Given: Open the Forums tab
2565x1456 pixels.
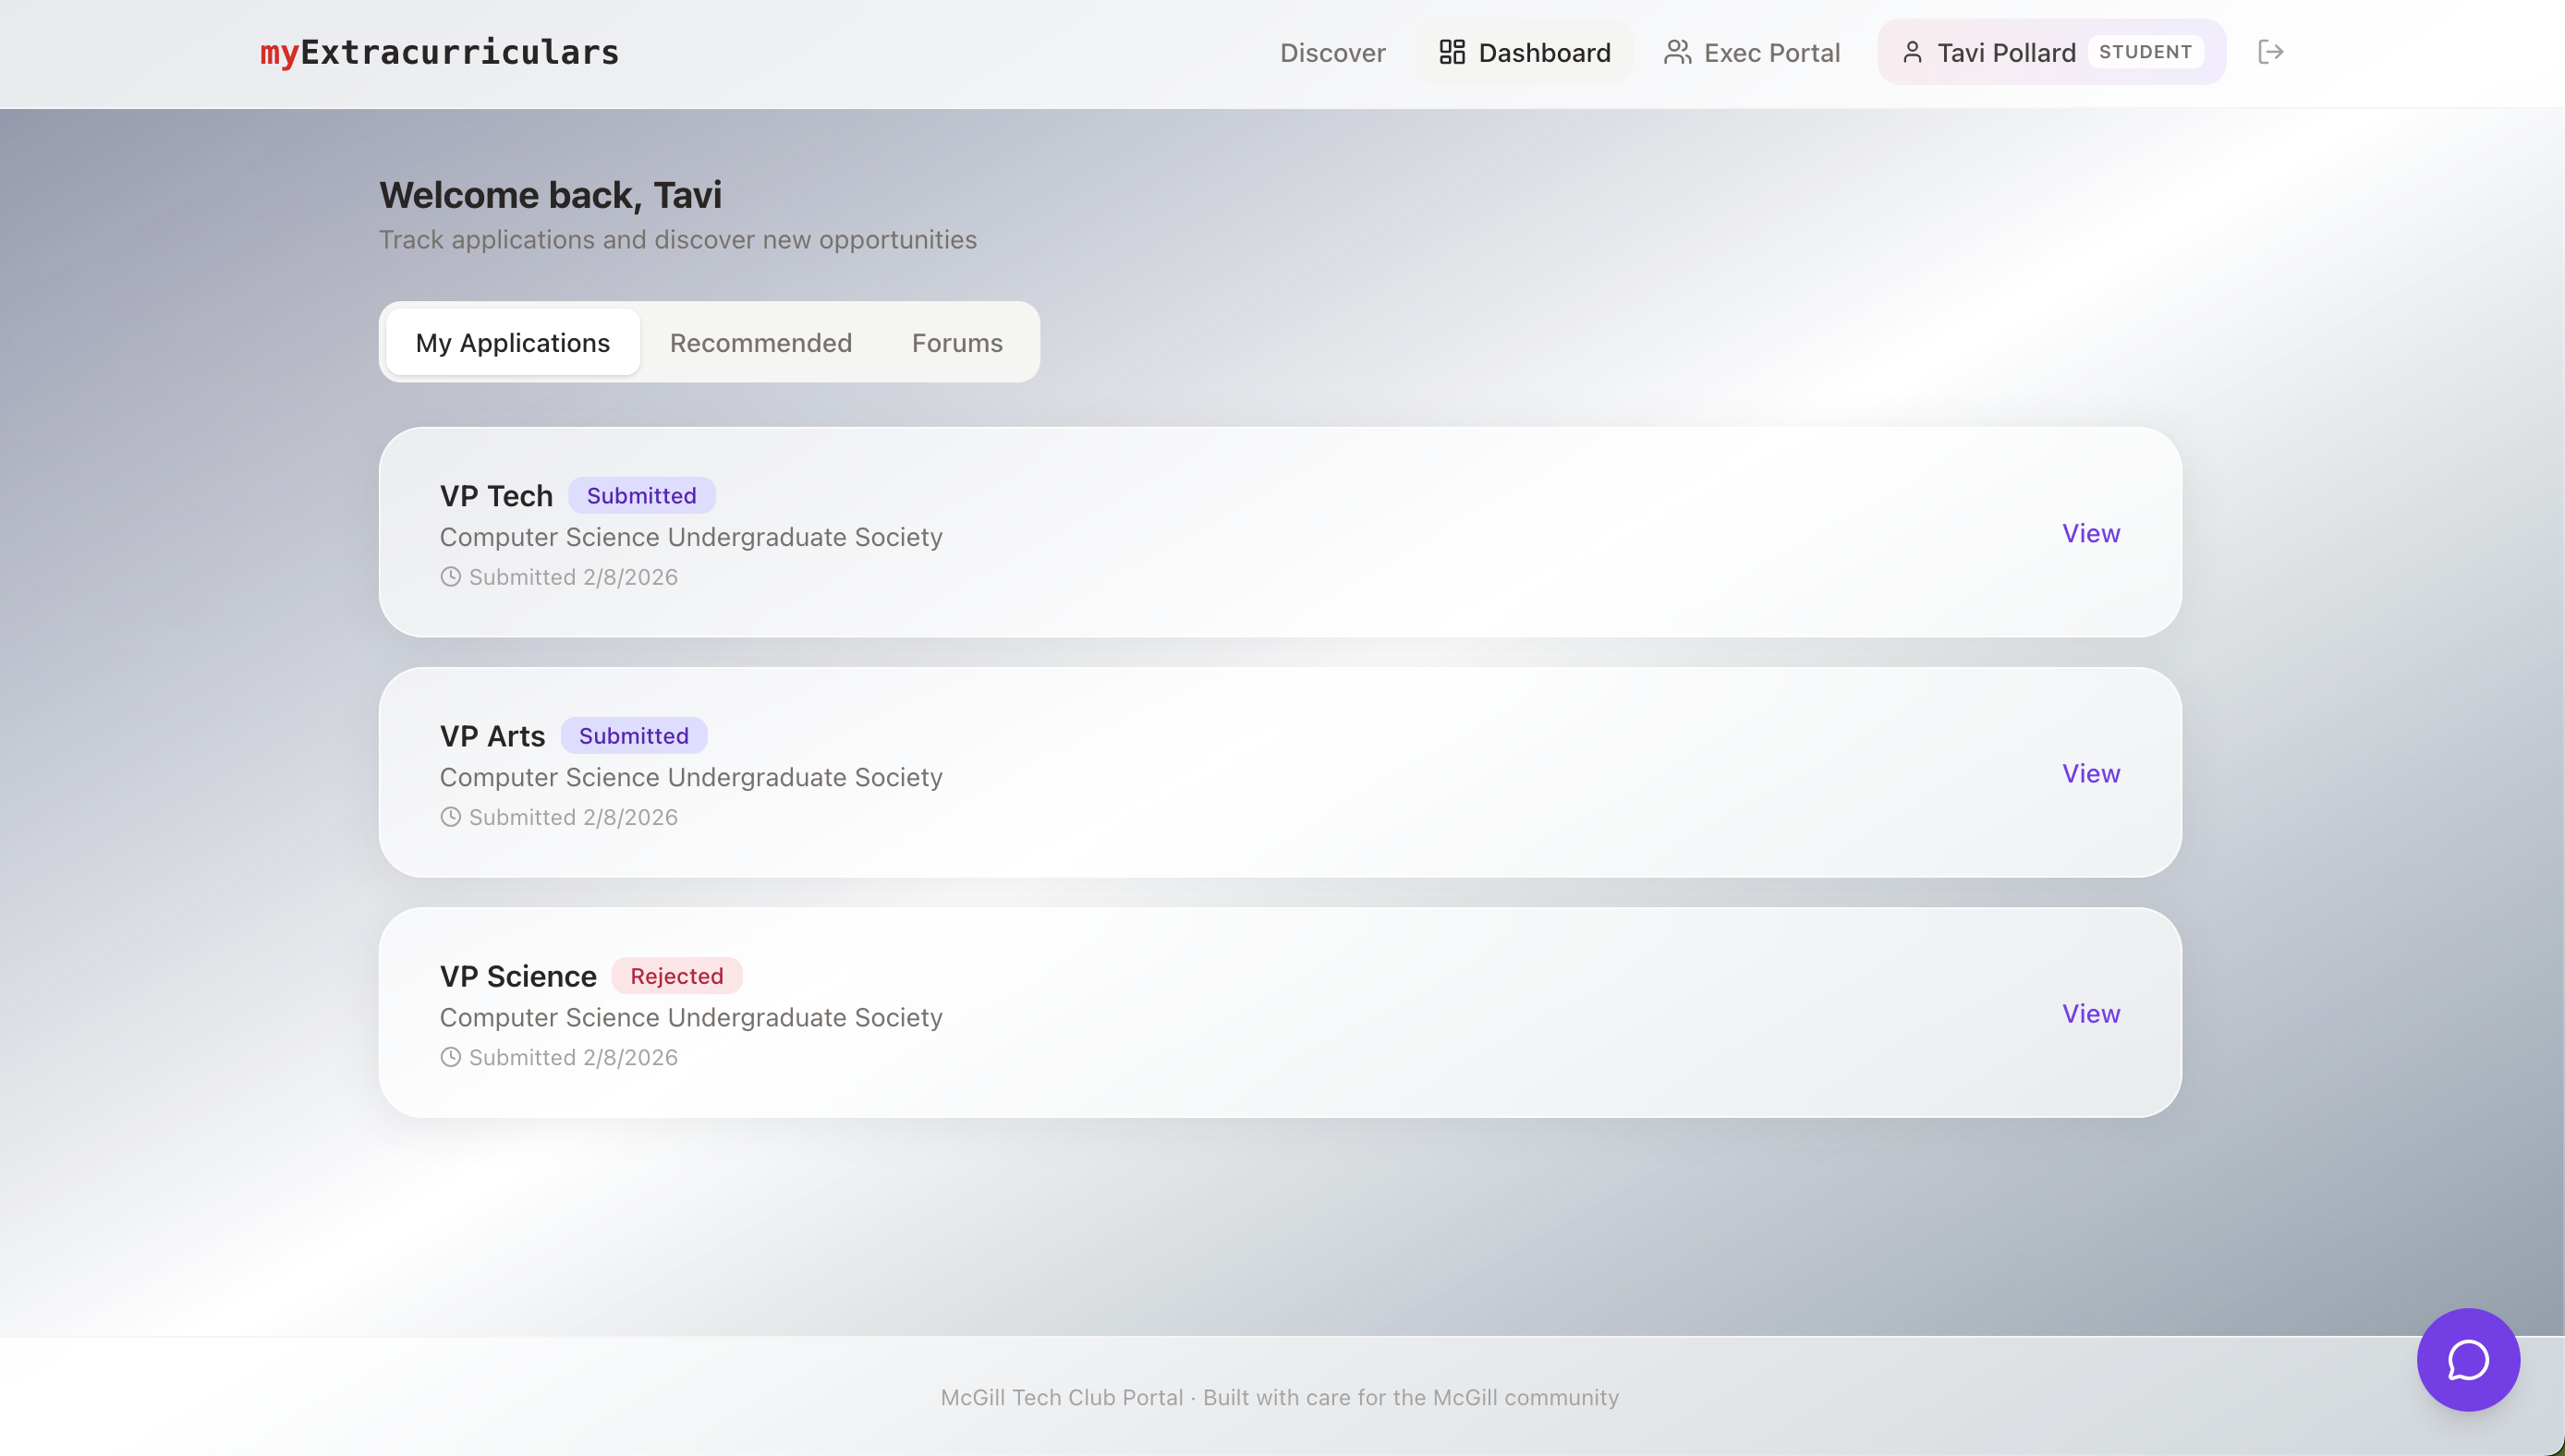Looking at the screenshot, I should pos(956,343).
